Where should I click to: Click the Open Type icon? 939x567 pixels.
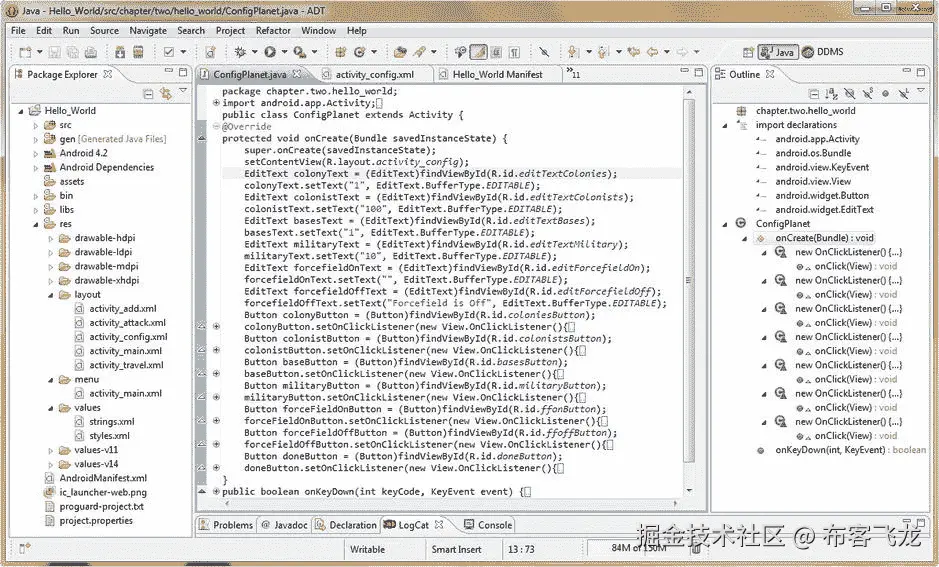(400, 52)
